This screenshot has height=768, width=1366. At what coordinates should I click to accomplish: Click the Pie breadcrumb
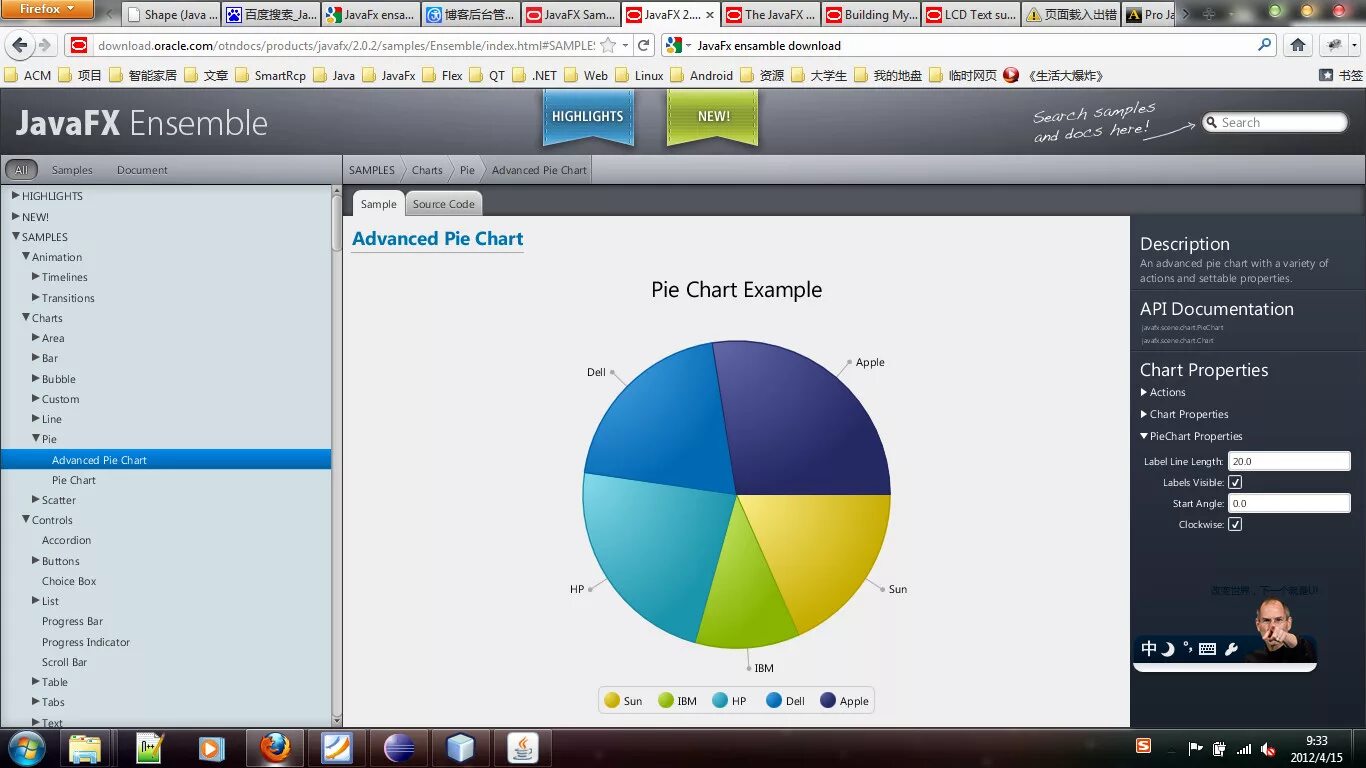click(467, 170)
